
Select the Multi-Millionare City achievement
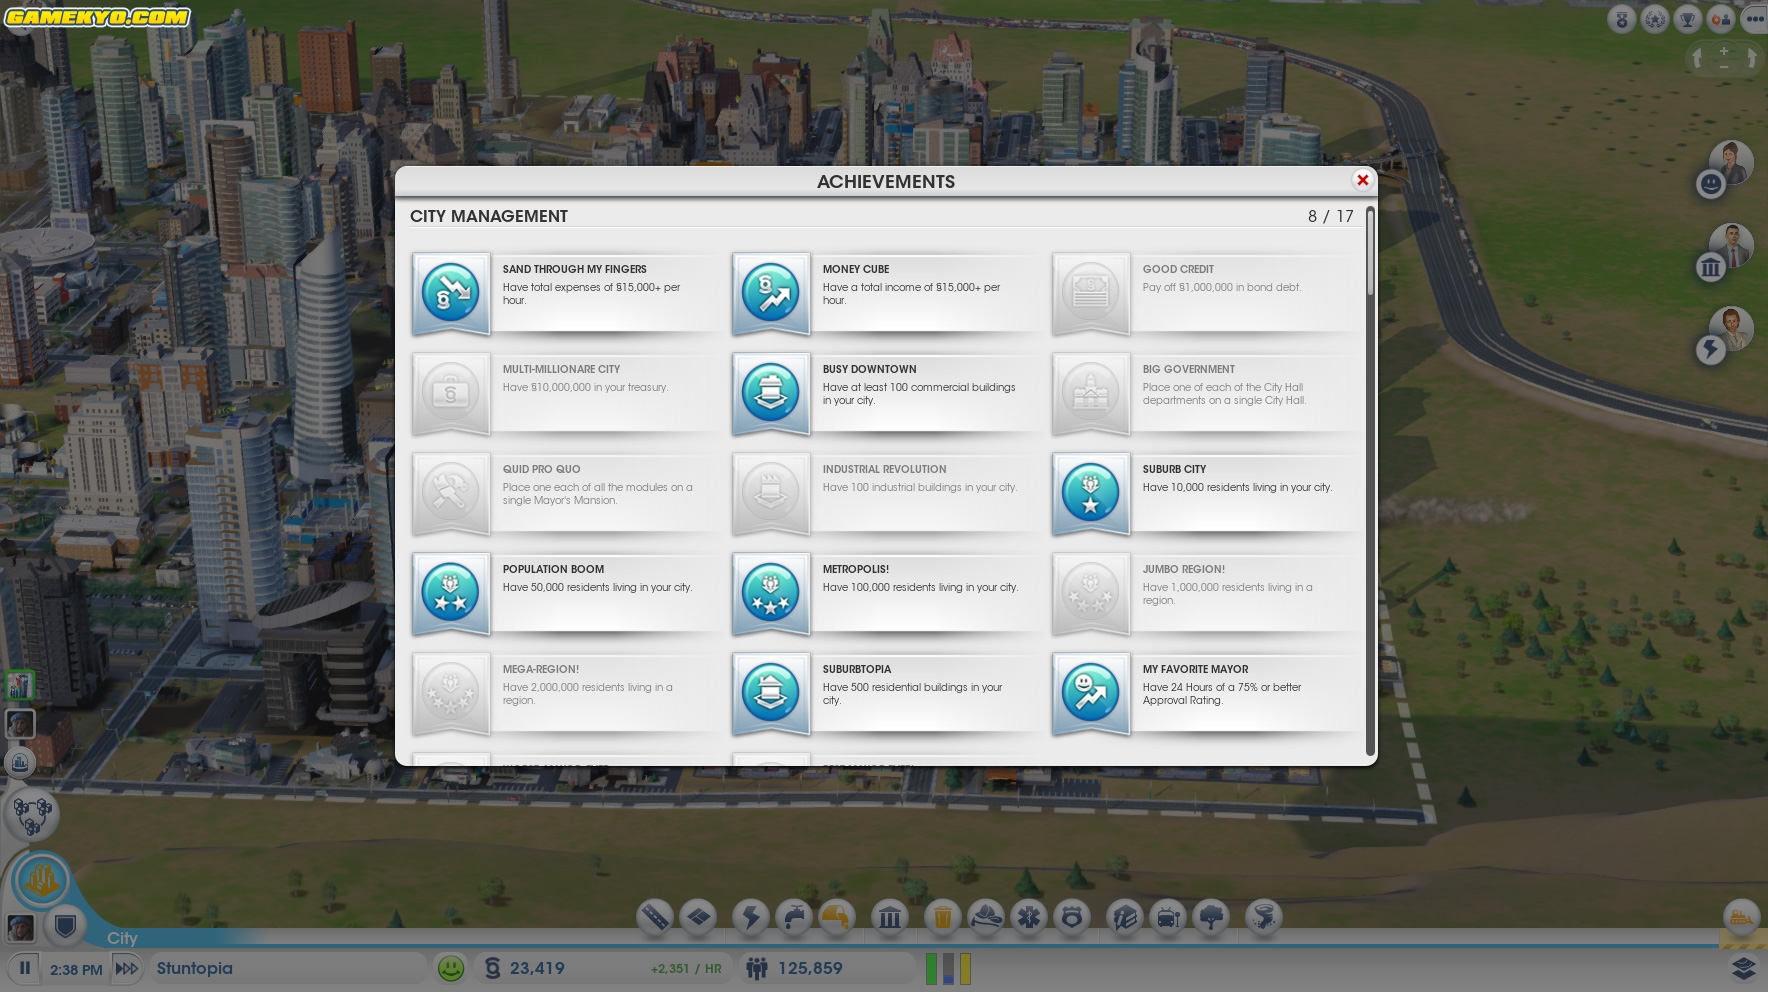[x=567, y=394]
